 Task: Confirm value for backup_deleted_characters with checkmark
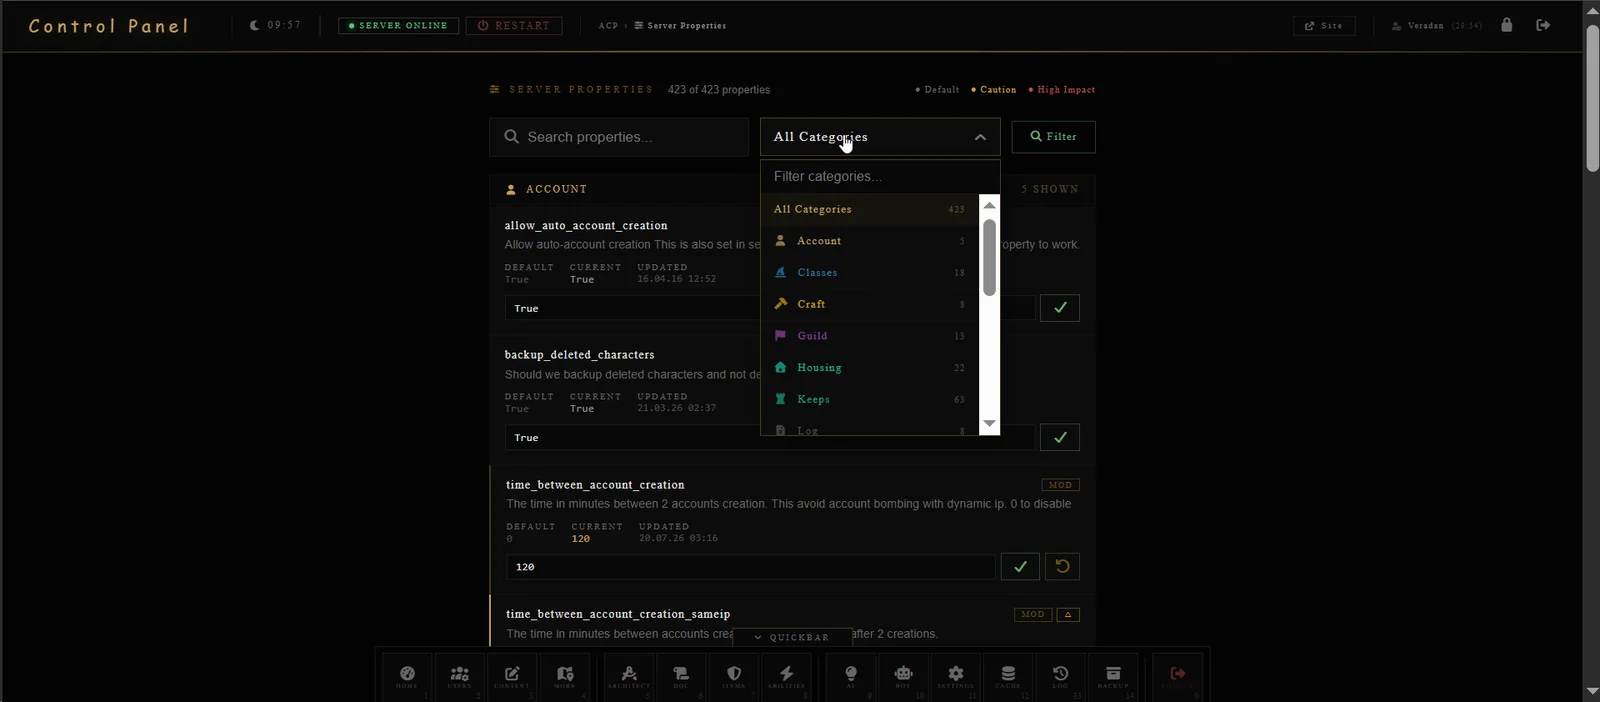tap(1060, 437)
